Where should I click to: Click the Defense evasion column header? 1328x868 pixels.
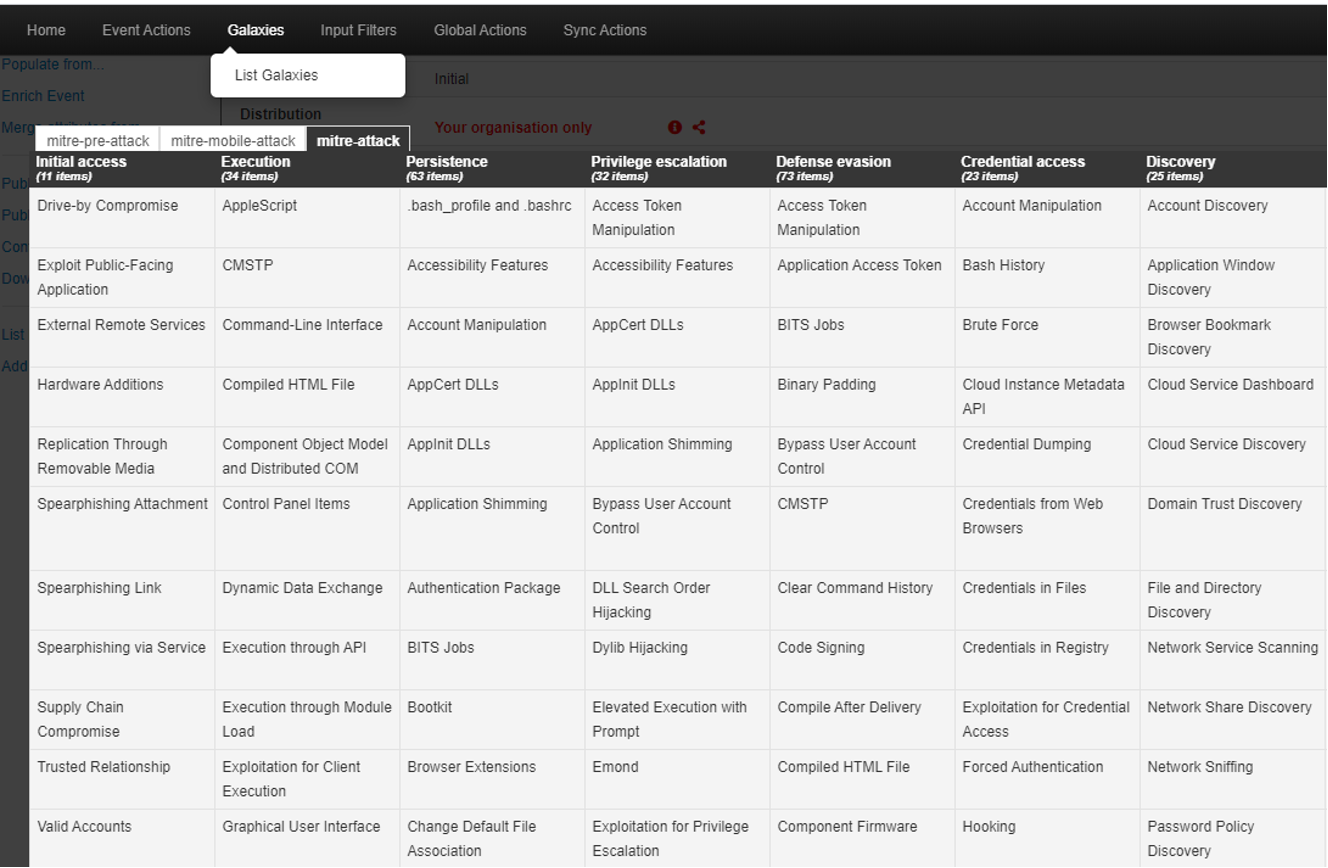(862, 168)
